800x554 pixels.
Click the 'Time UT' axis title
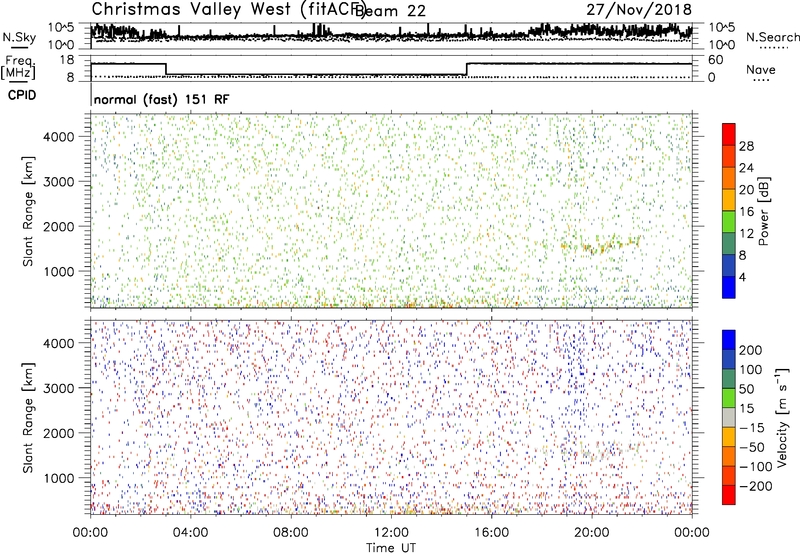(x=391, y=548)
